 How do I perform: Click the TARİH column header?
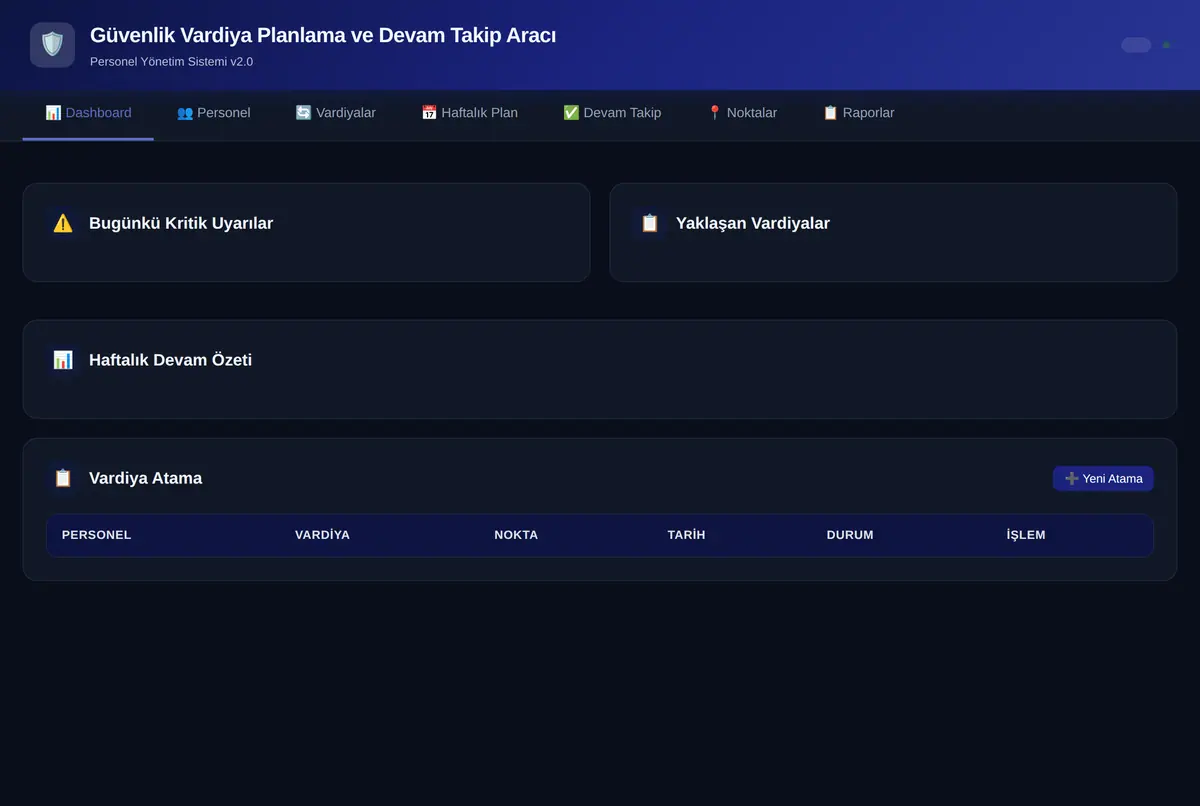point(686,535)
